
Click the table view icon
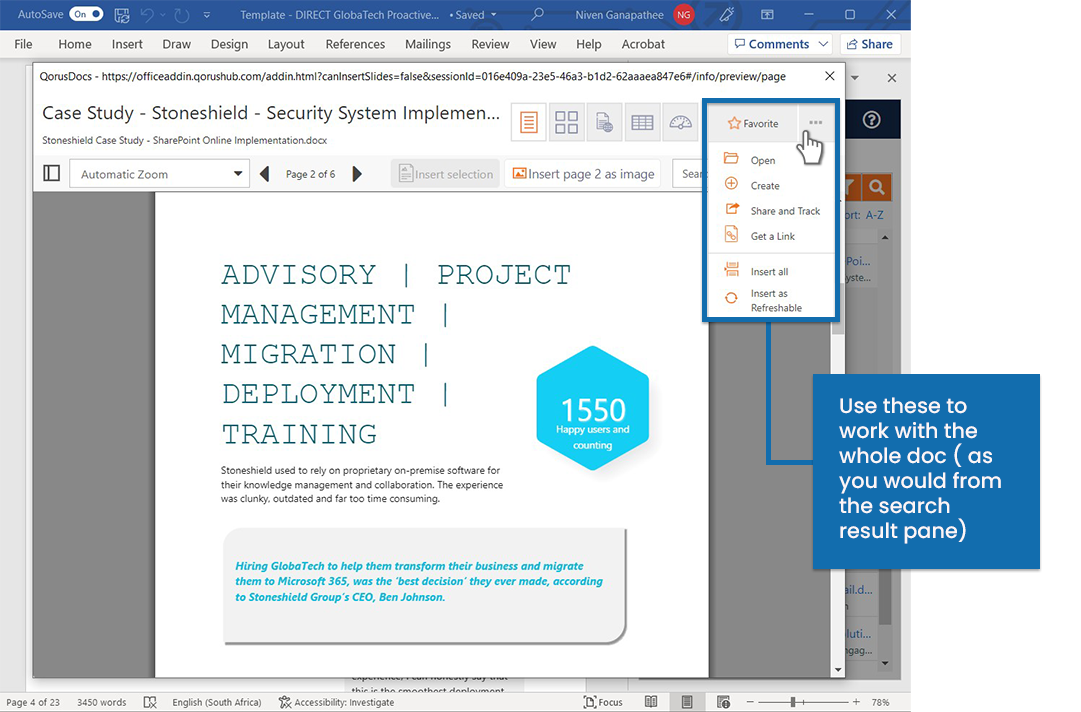[642, 122]
